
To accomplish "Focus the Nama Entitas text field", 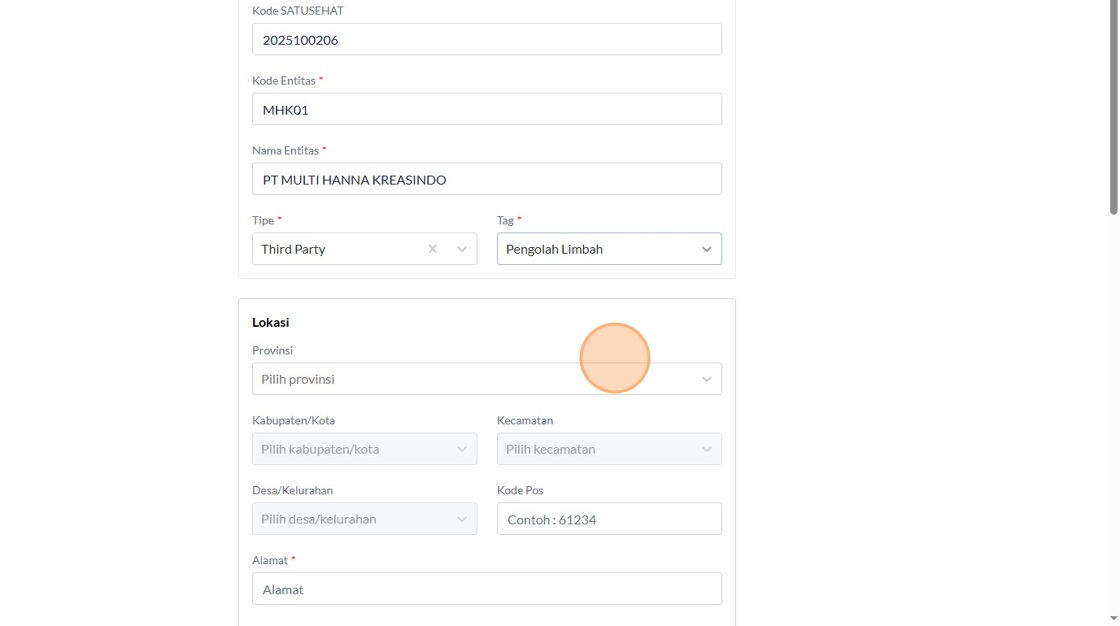I will (486, 180).
